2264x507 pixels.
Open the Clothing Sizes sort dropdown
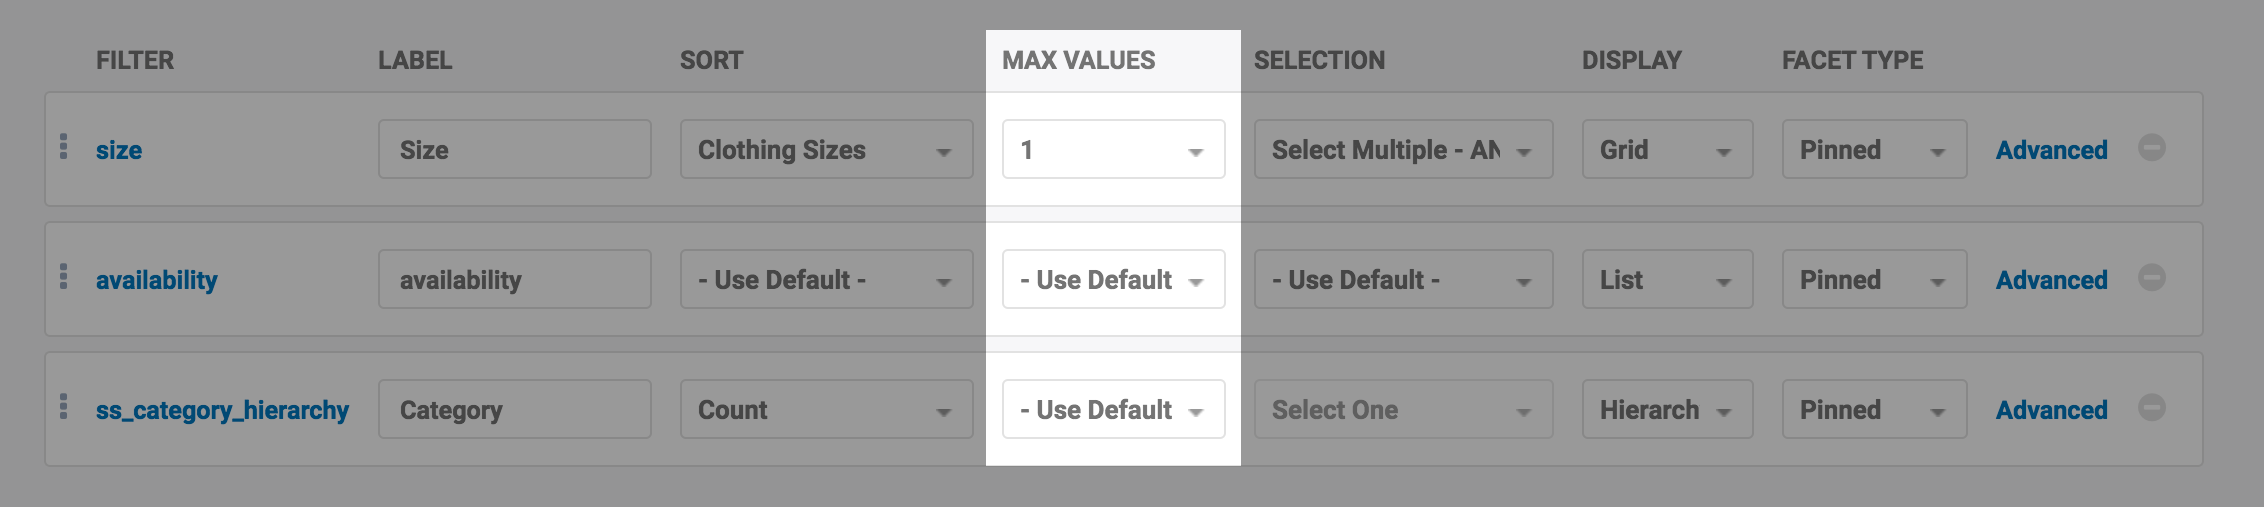(826, 150)
